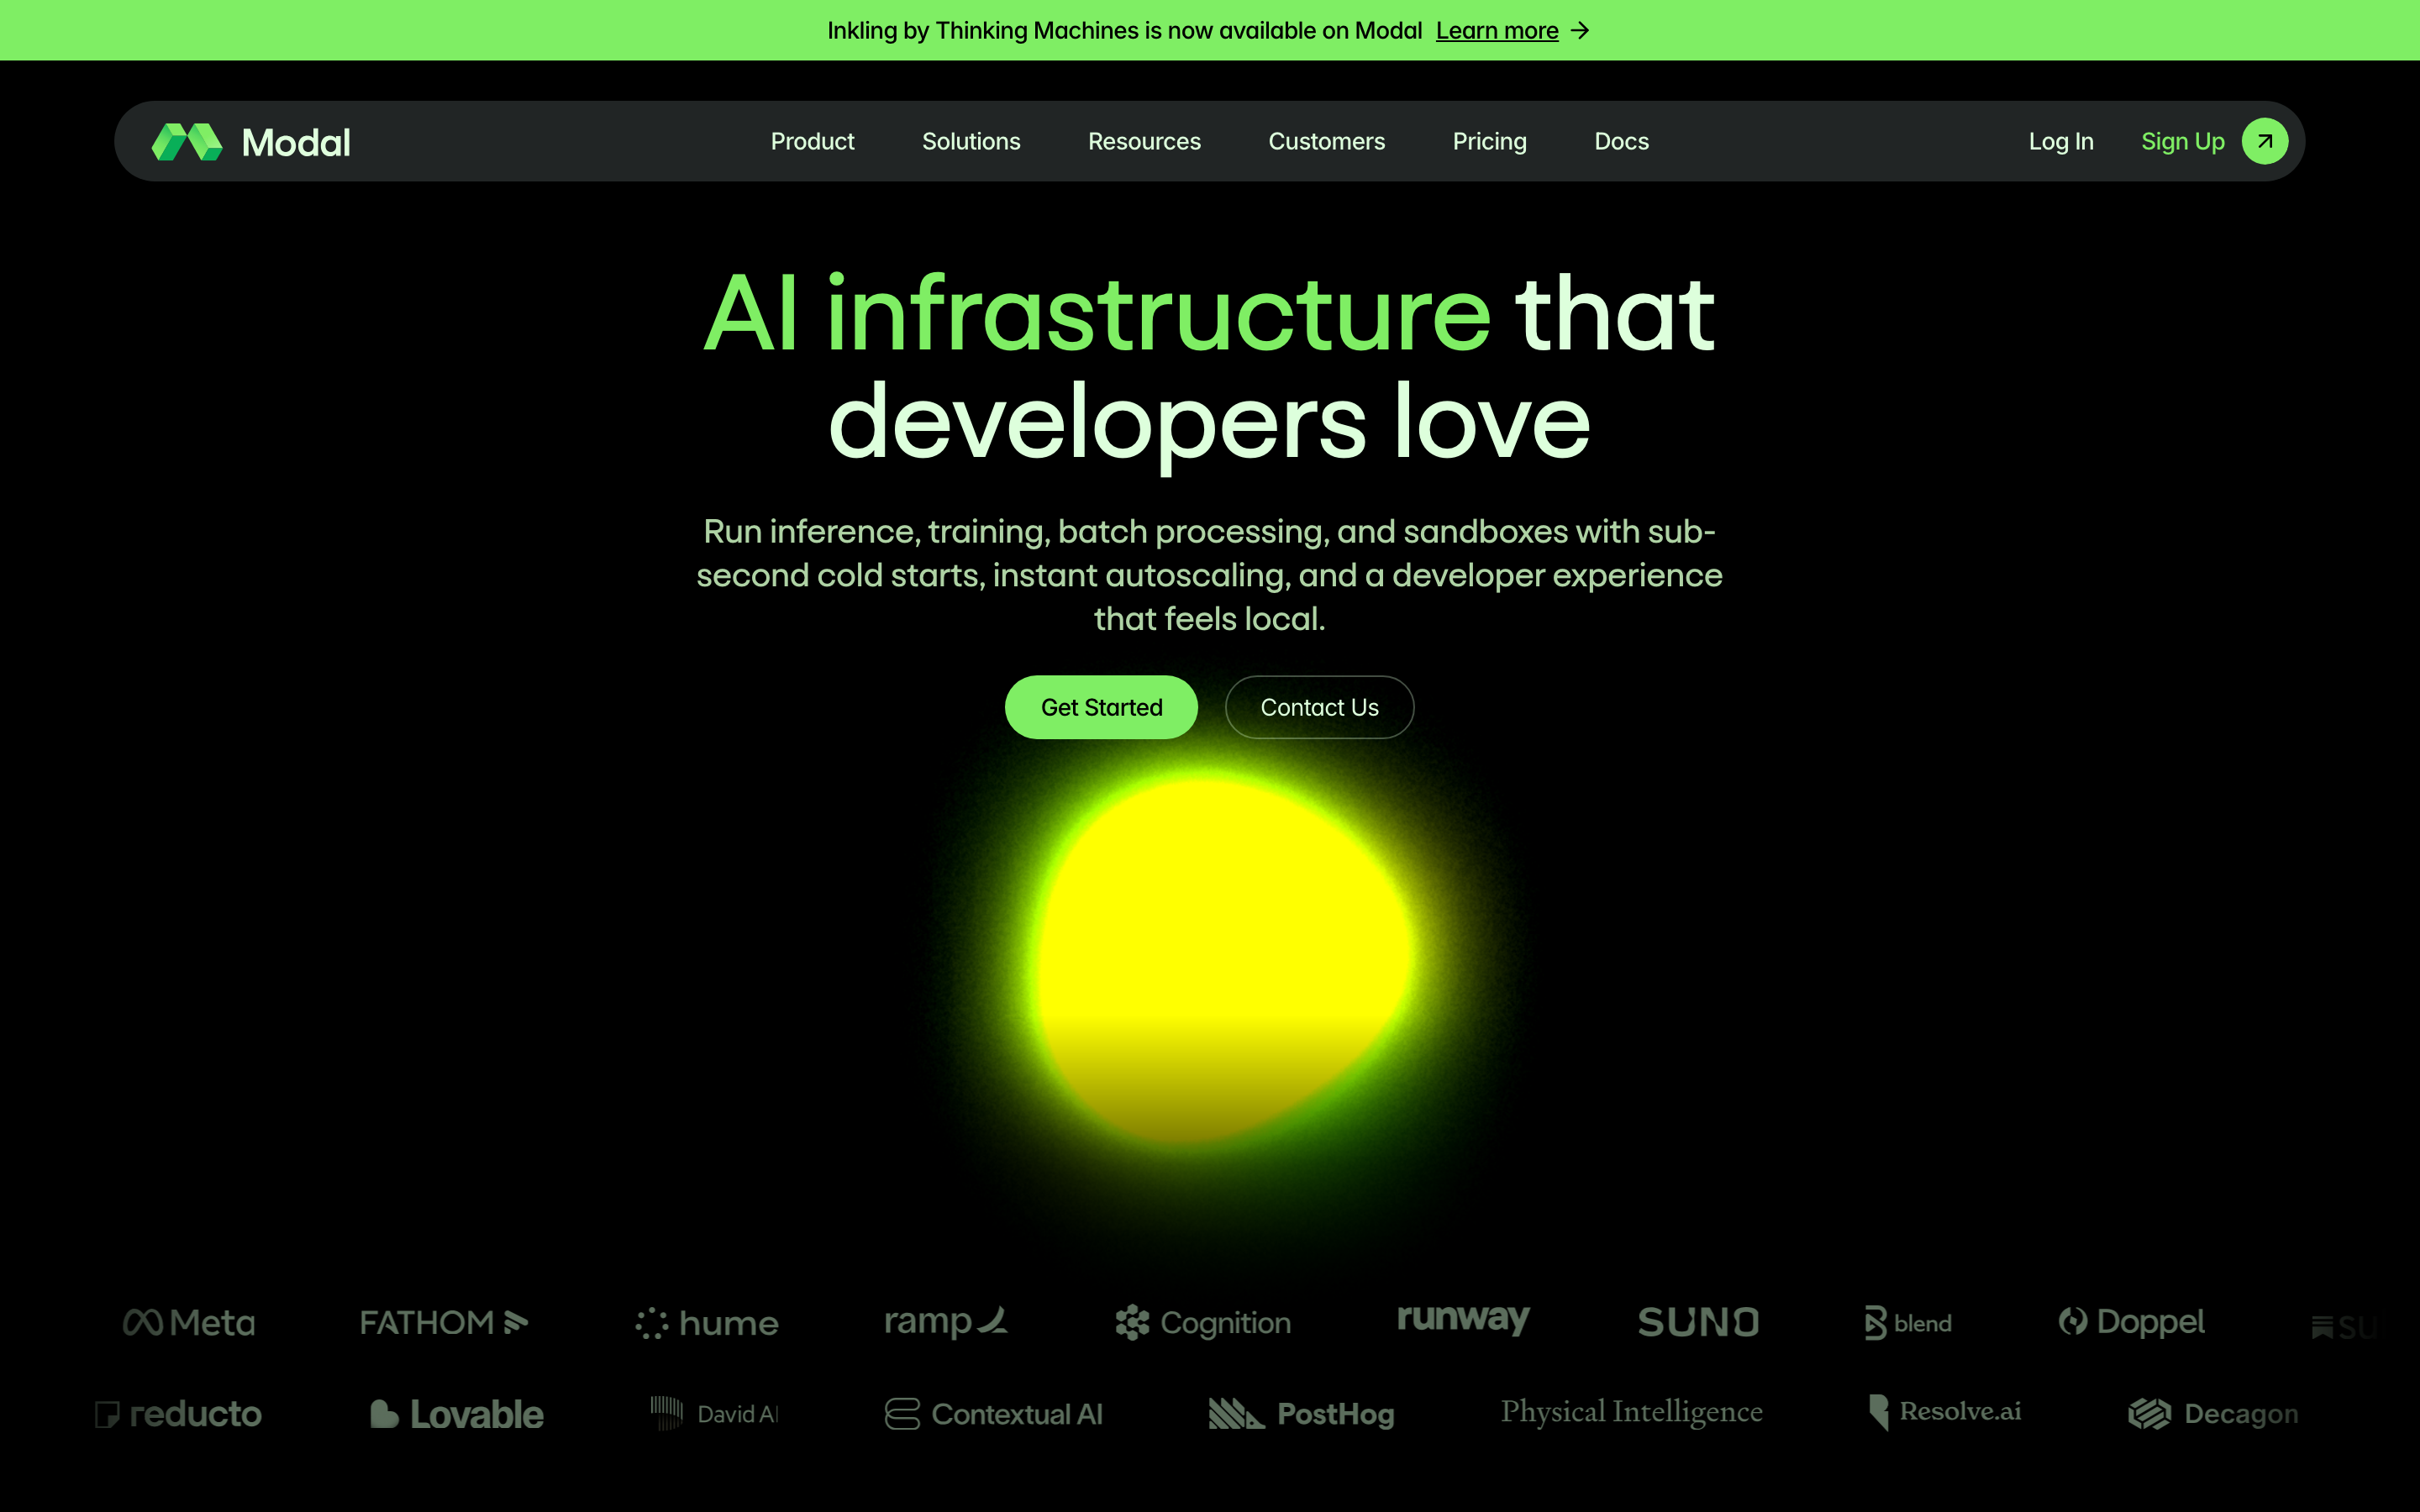Viewport: 2420px width, 1512px height.
Task: Click the Log In link
Action: pyautogui.click(x=2060, y=141)
